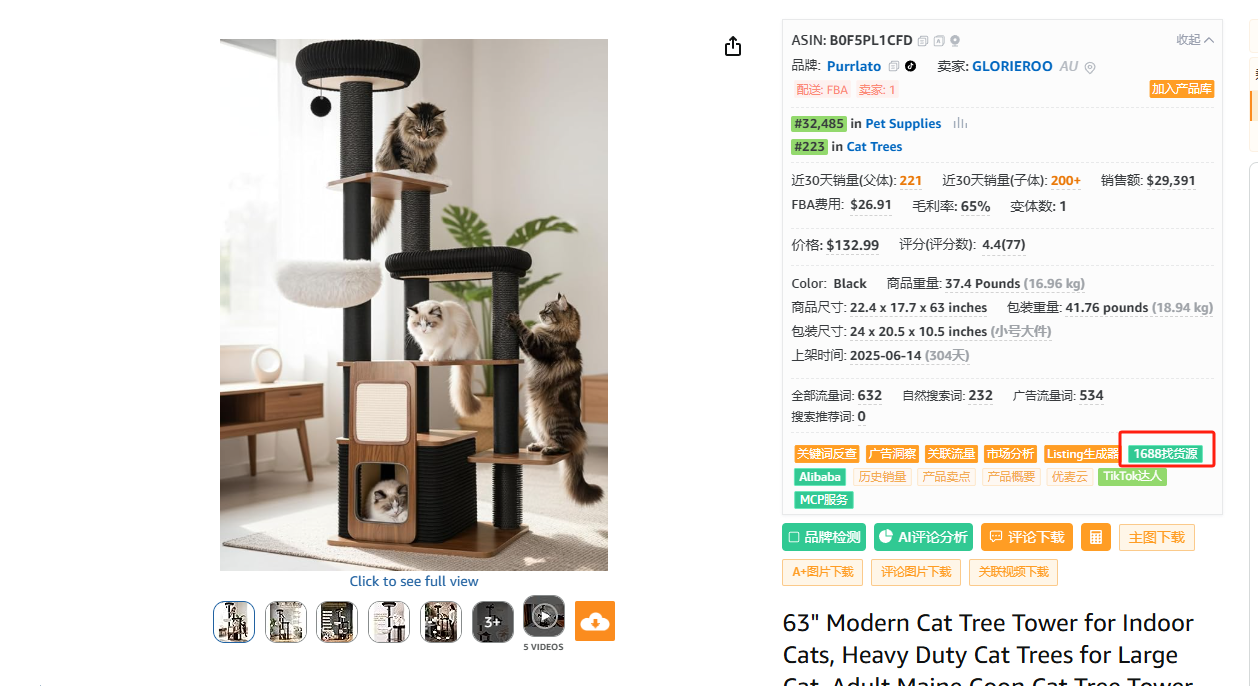Open the GLORIEROO seller link
Screen dimensions: 1258x686
click(1012, 66)
